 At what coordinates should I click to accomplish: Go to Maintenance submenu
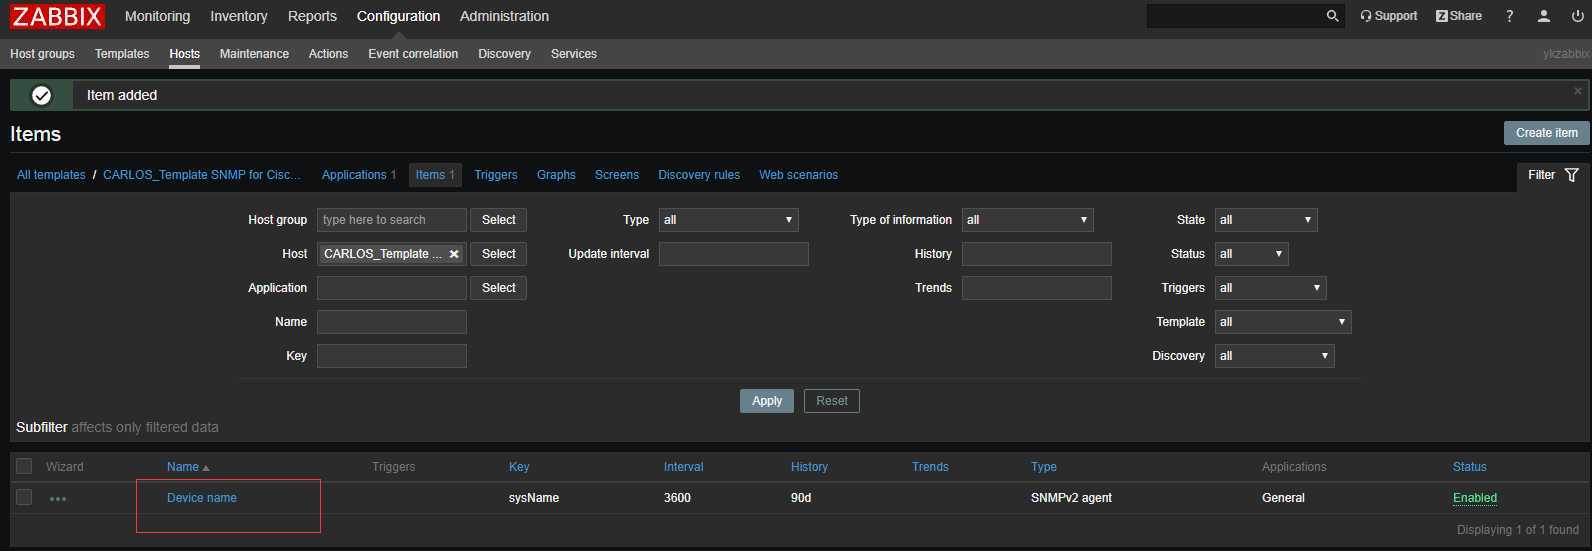(x=254, y=54)
